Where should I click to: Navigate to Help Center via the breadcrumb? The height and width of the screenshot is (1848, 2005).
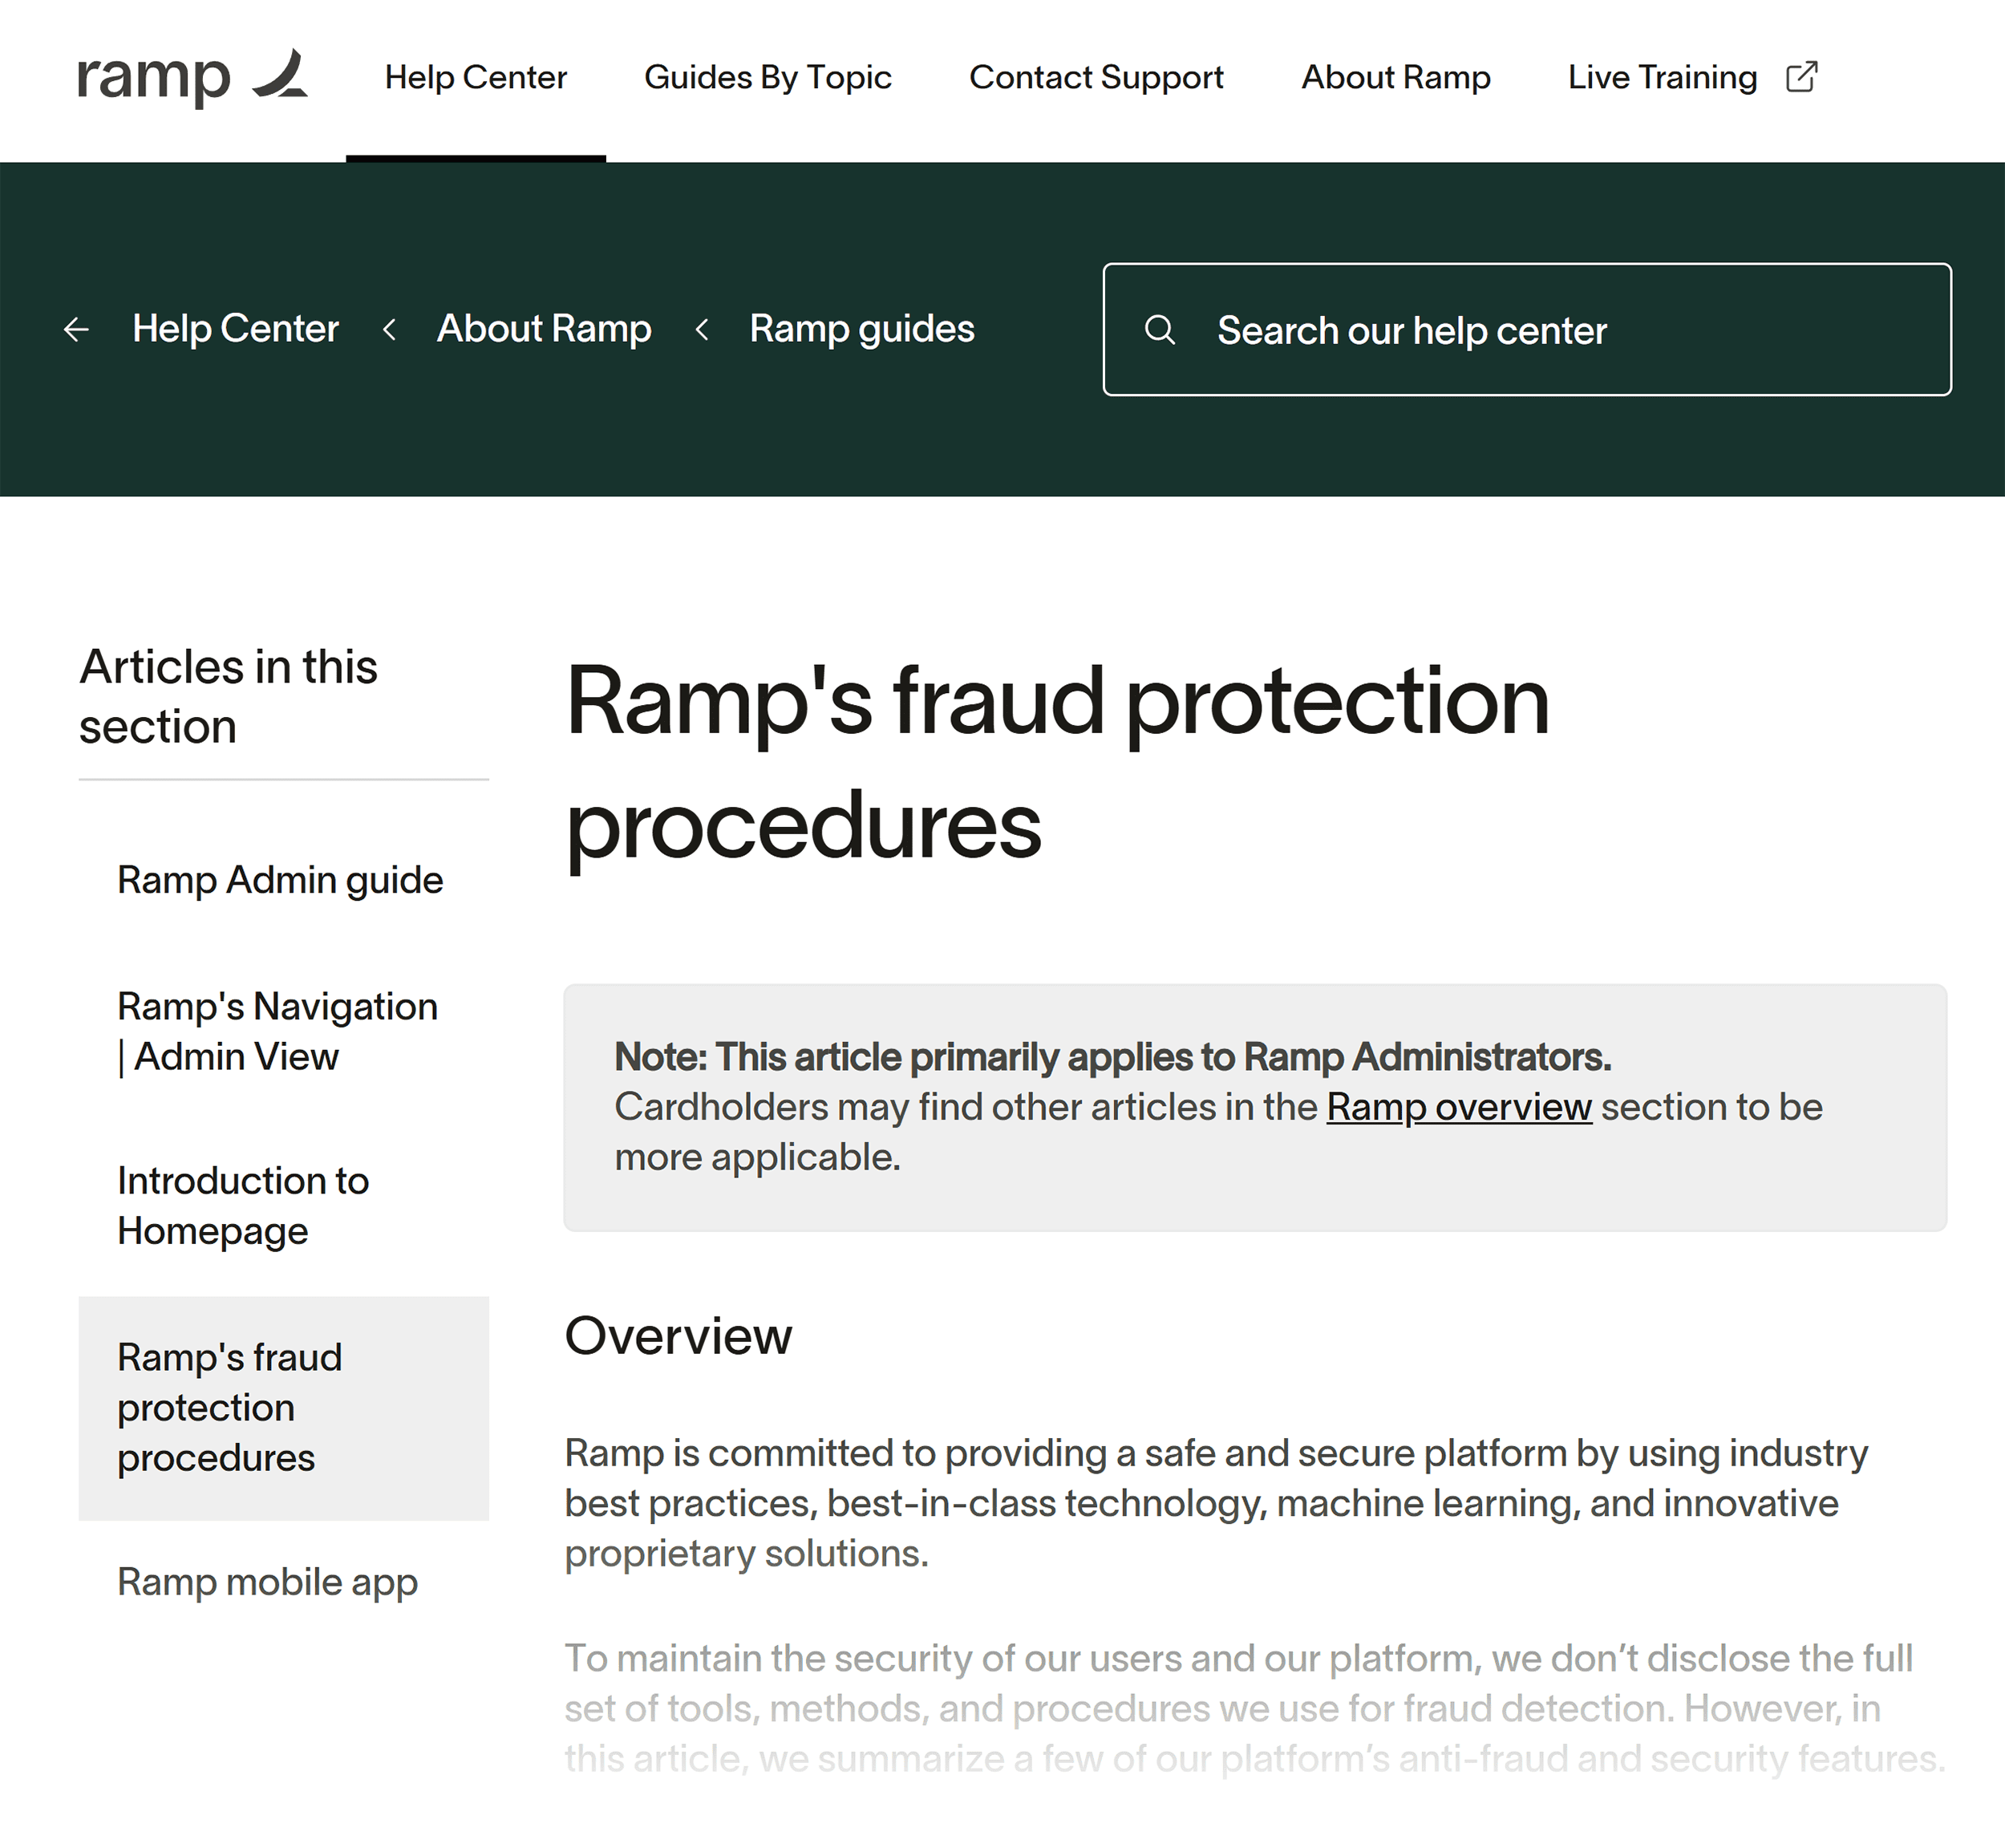pyautogui.click(x=236, y=329)
